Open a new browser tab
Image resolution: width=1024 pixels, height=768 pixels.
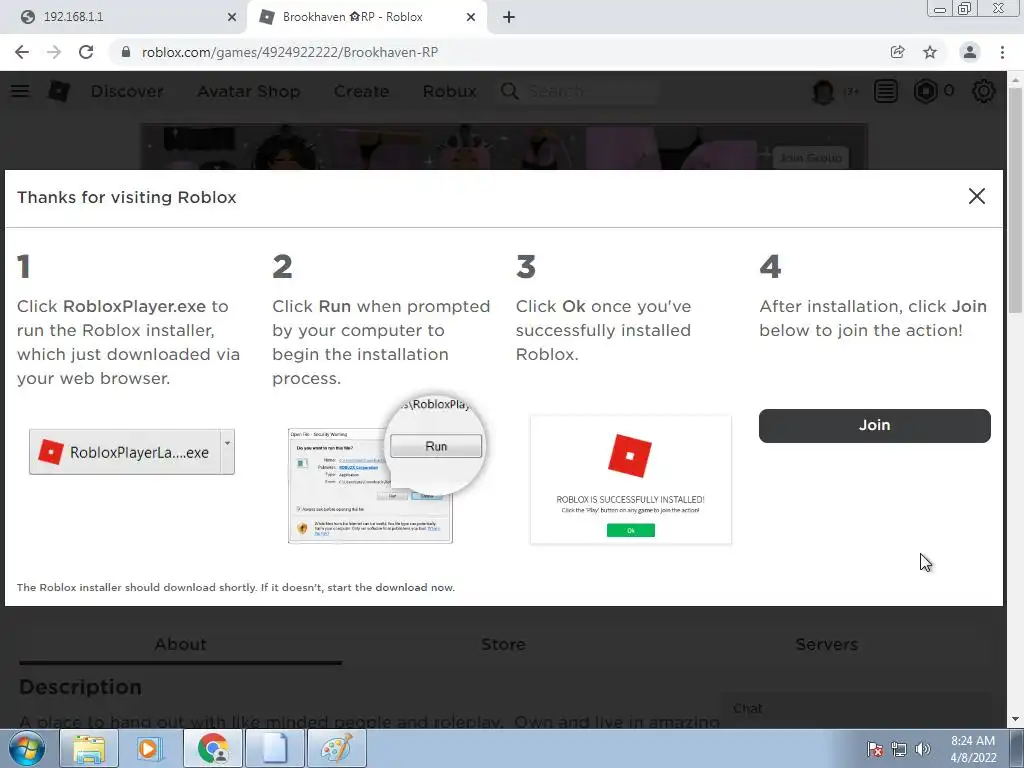[509, 17]
